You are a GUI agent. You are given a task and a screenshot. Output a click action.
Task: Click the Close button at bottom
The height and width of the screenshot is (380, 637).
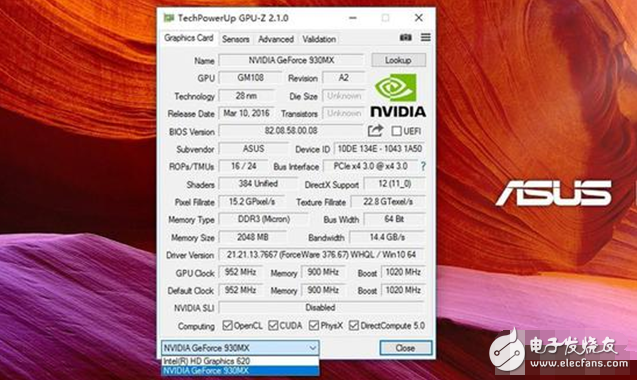coord(405,348)
